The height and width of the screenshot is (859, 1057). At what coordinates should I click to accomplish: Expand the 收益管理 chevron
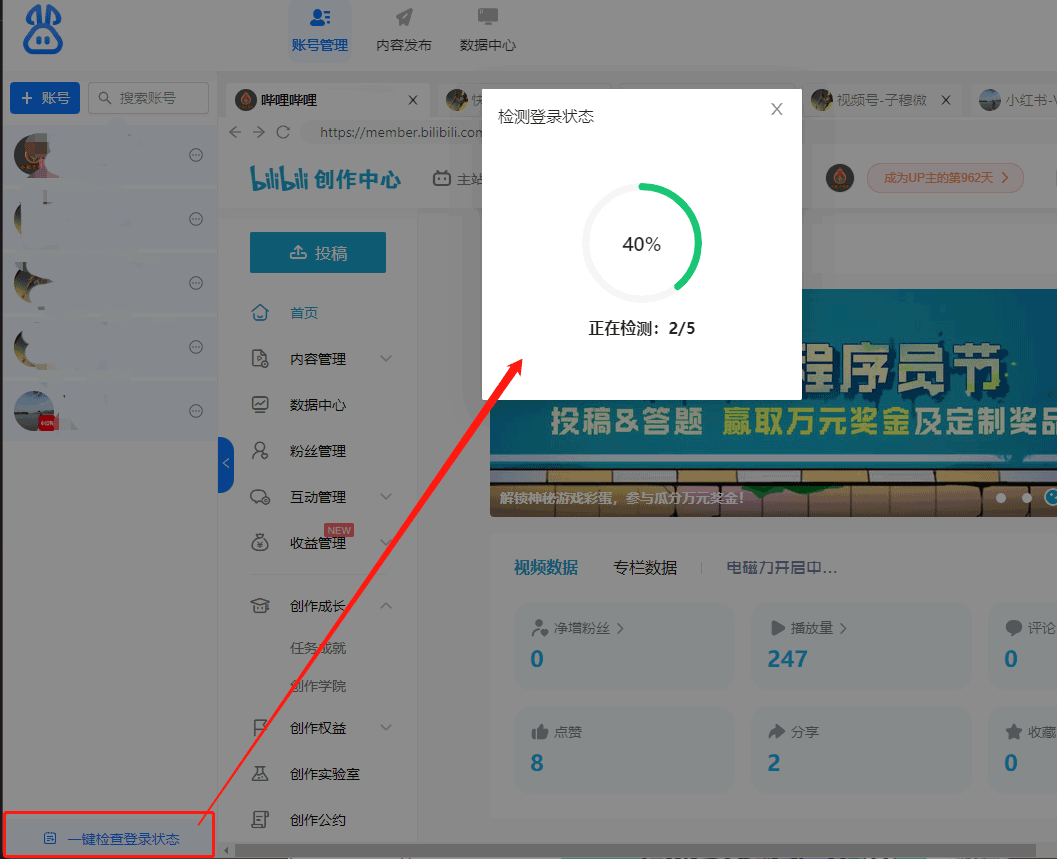coord(386,543)
